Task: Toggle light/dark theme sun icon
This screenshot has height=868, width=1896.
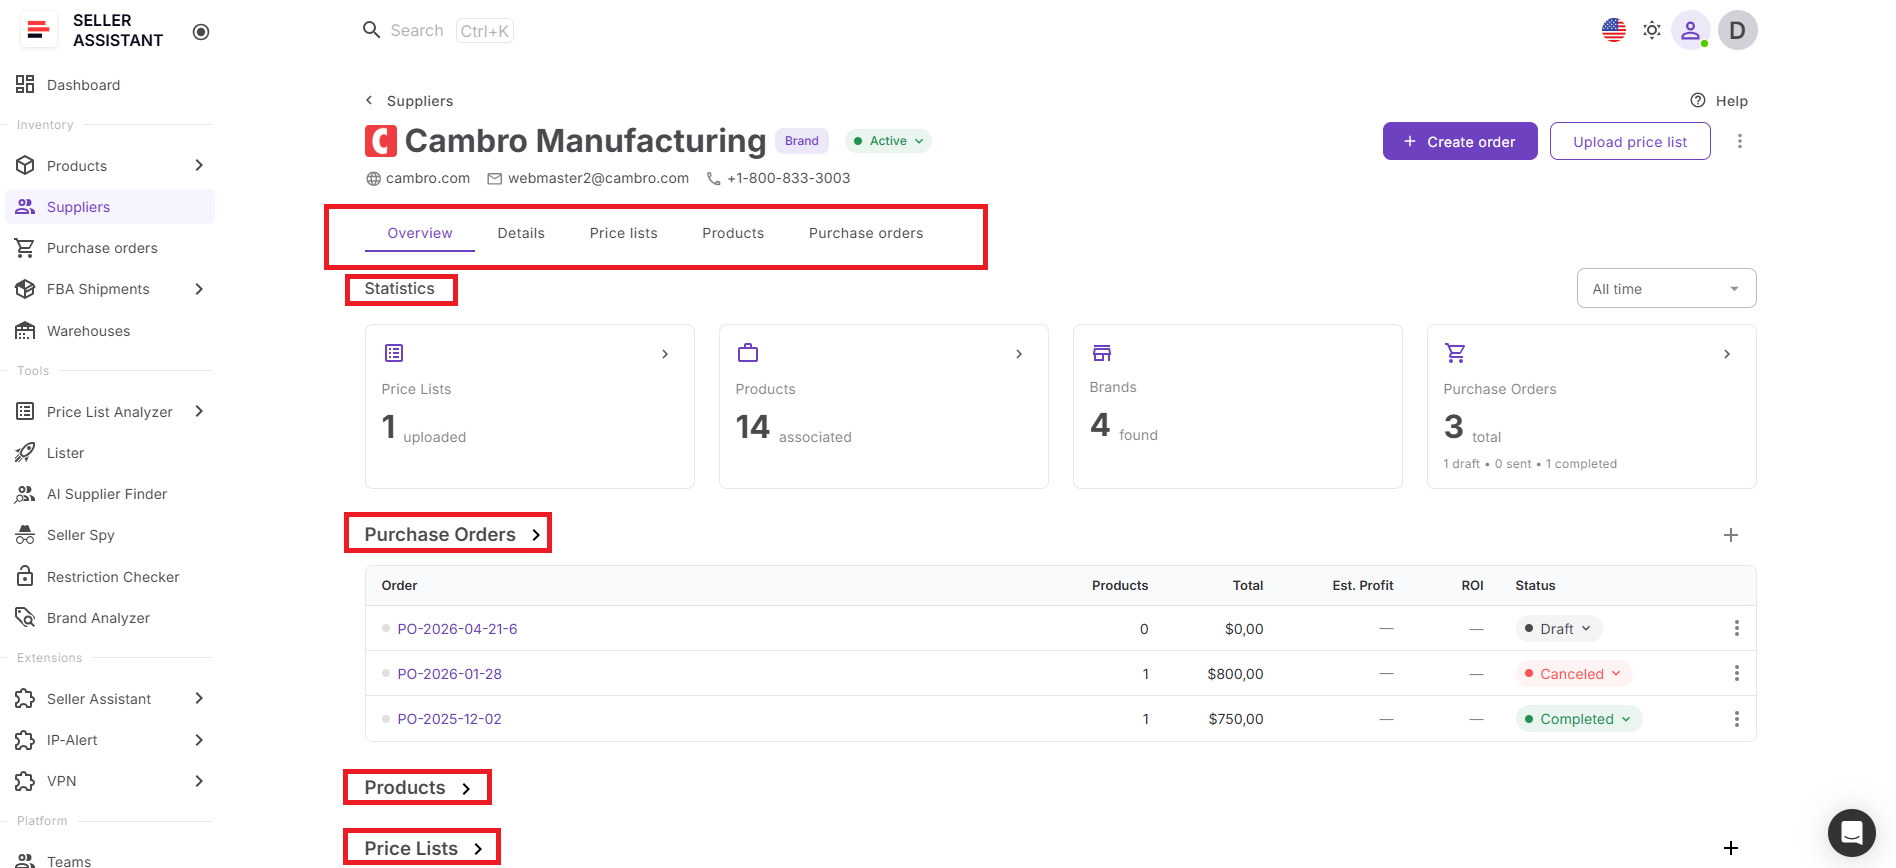Action: pos(1652,30)
